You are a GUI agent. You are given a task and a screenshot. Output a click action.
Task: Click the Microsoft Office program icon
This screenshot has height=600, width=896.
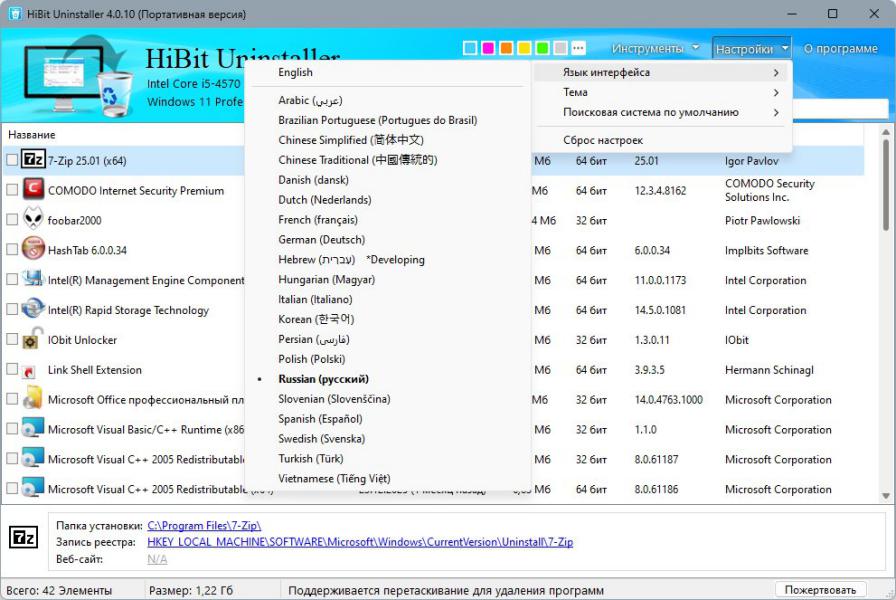34,400
